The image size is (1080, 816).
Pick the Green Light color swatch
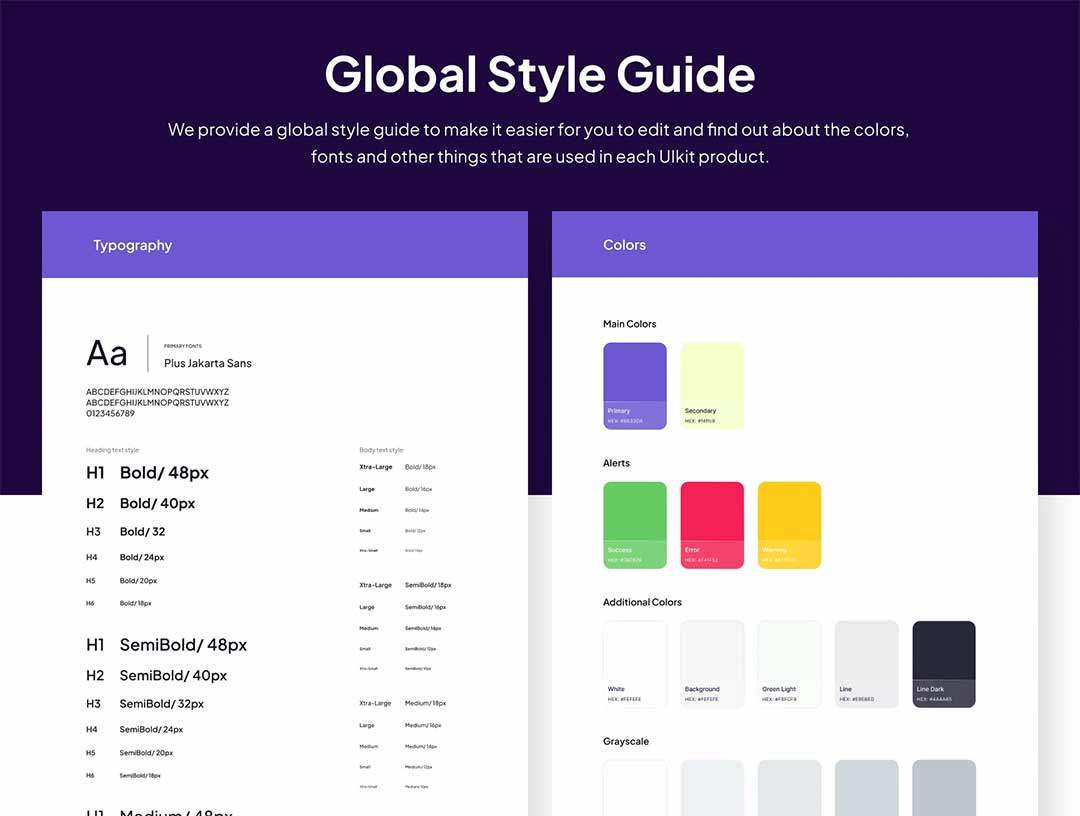pyautogui.click(x=789, y=663)
